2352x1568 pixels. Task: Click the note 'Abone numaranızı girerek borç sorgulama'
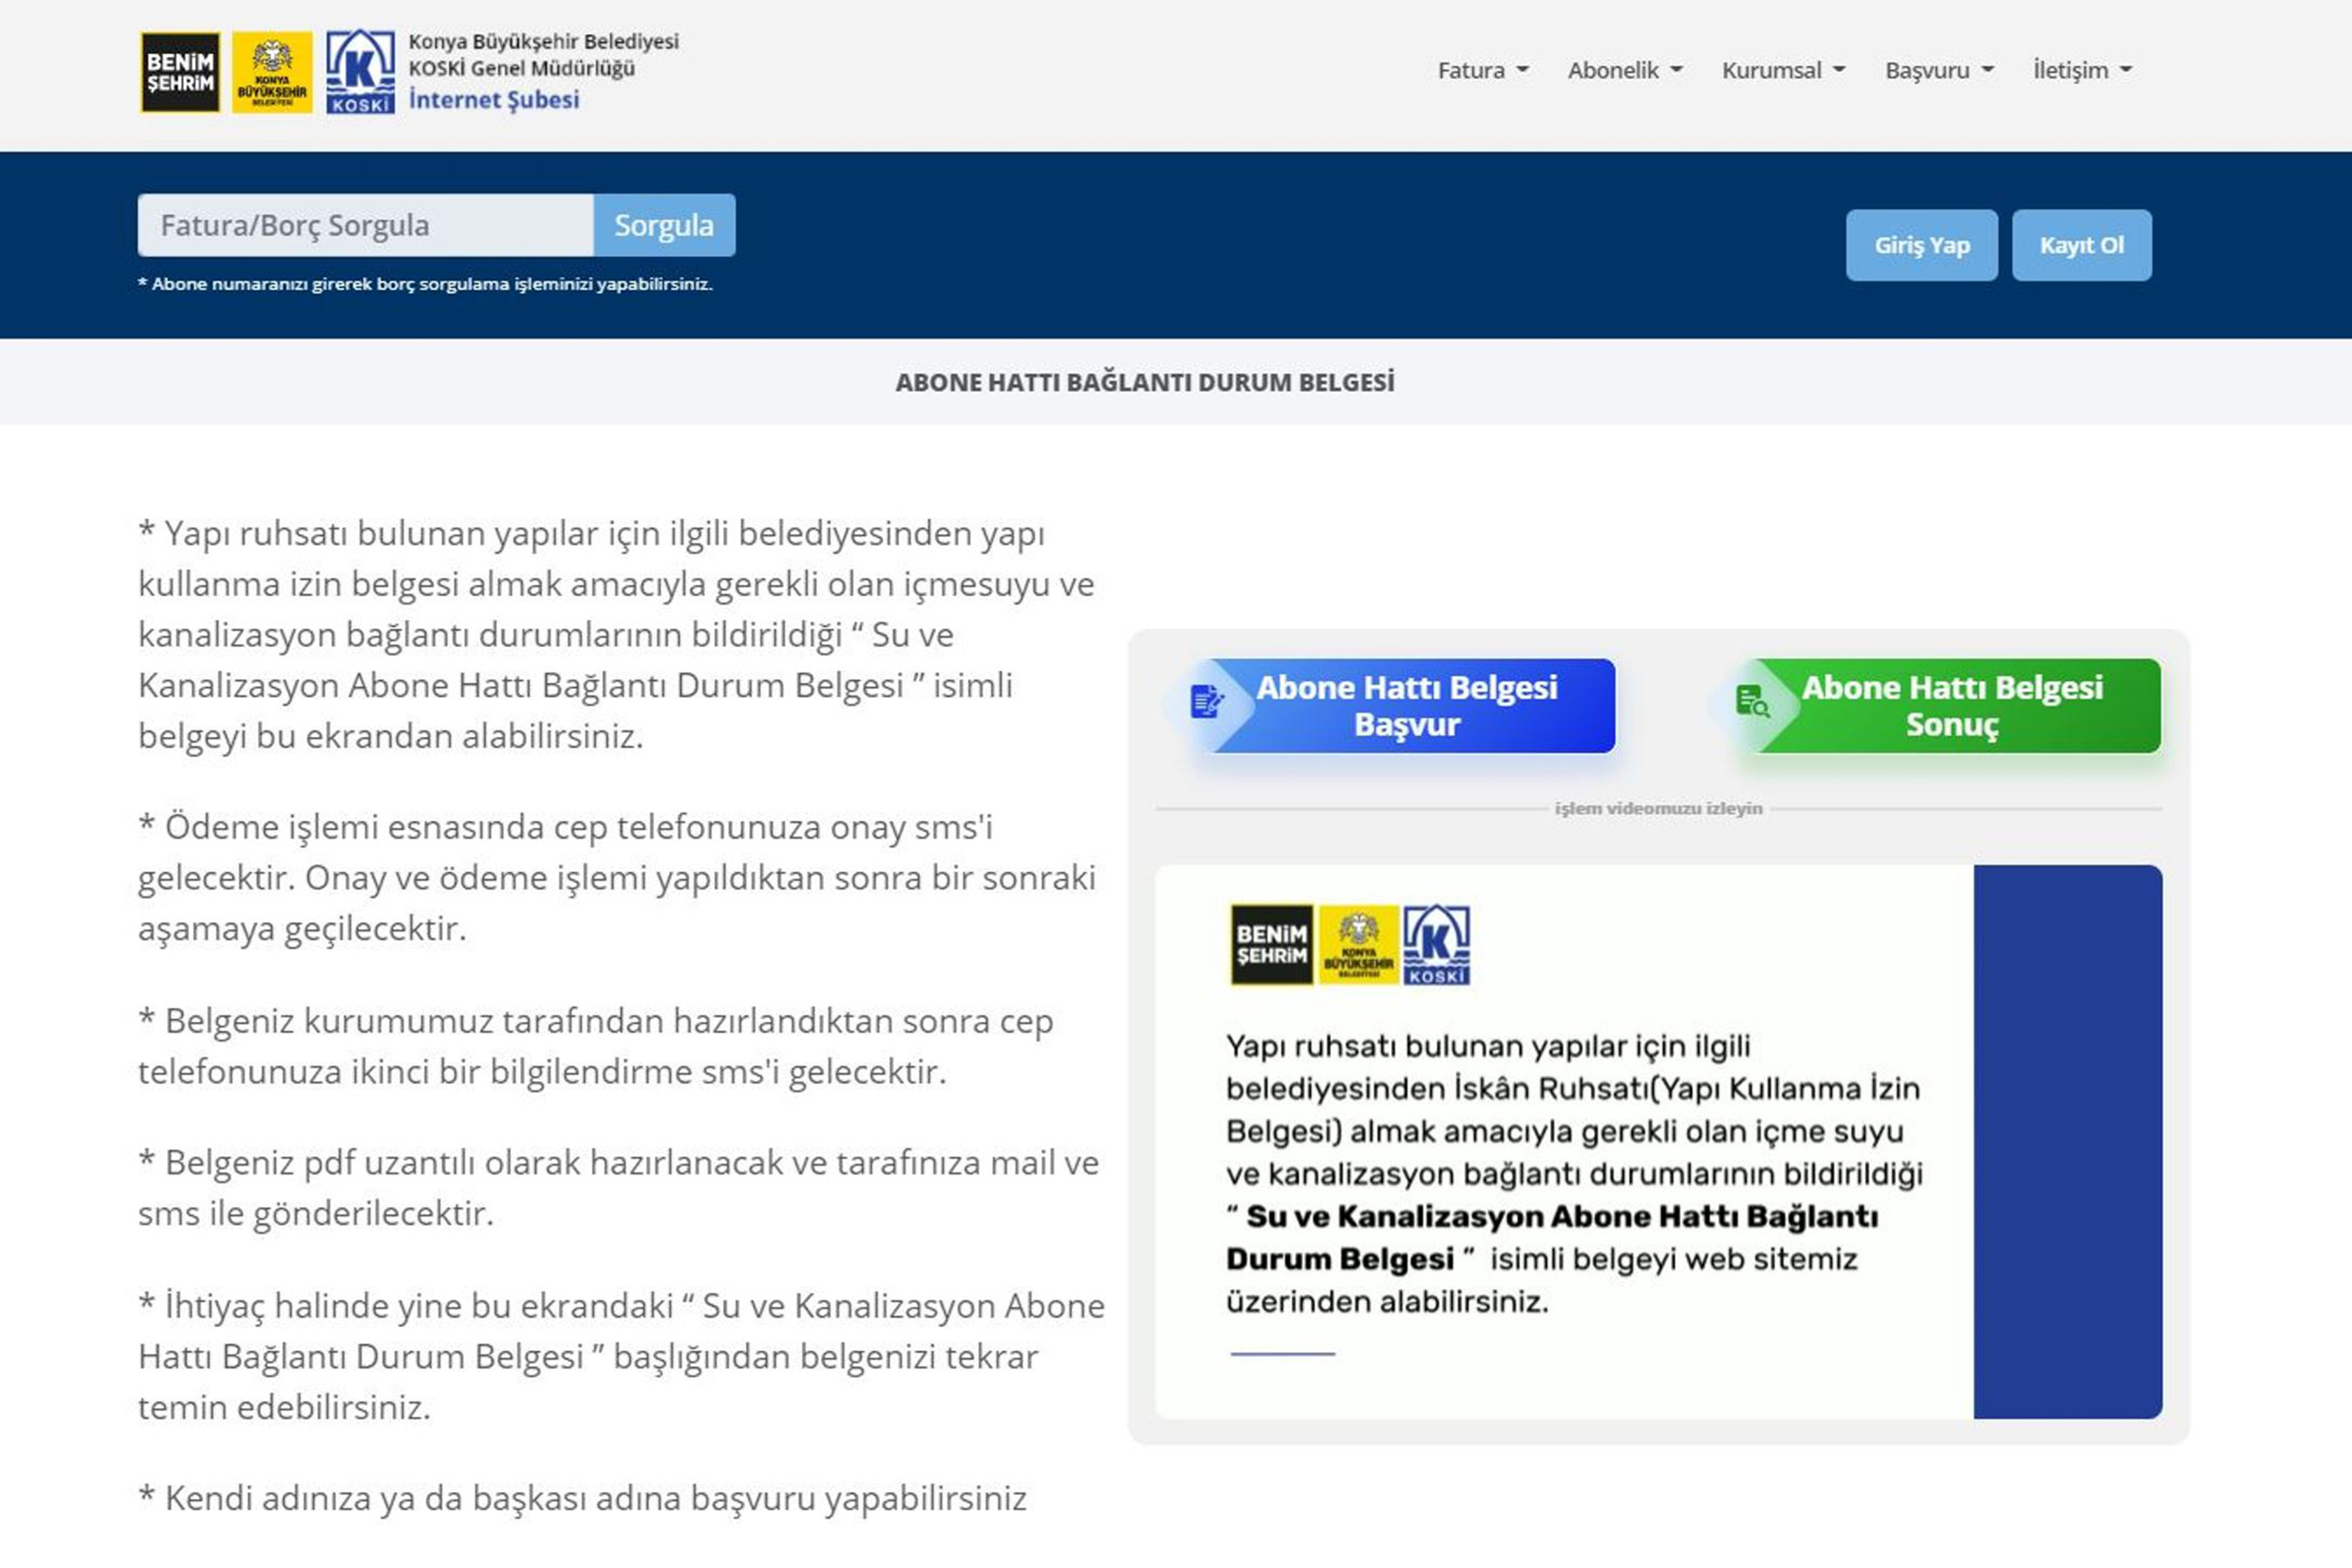pyautogui.click(x=426, y=284)
